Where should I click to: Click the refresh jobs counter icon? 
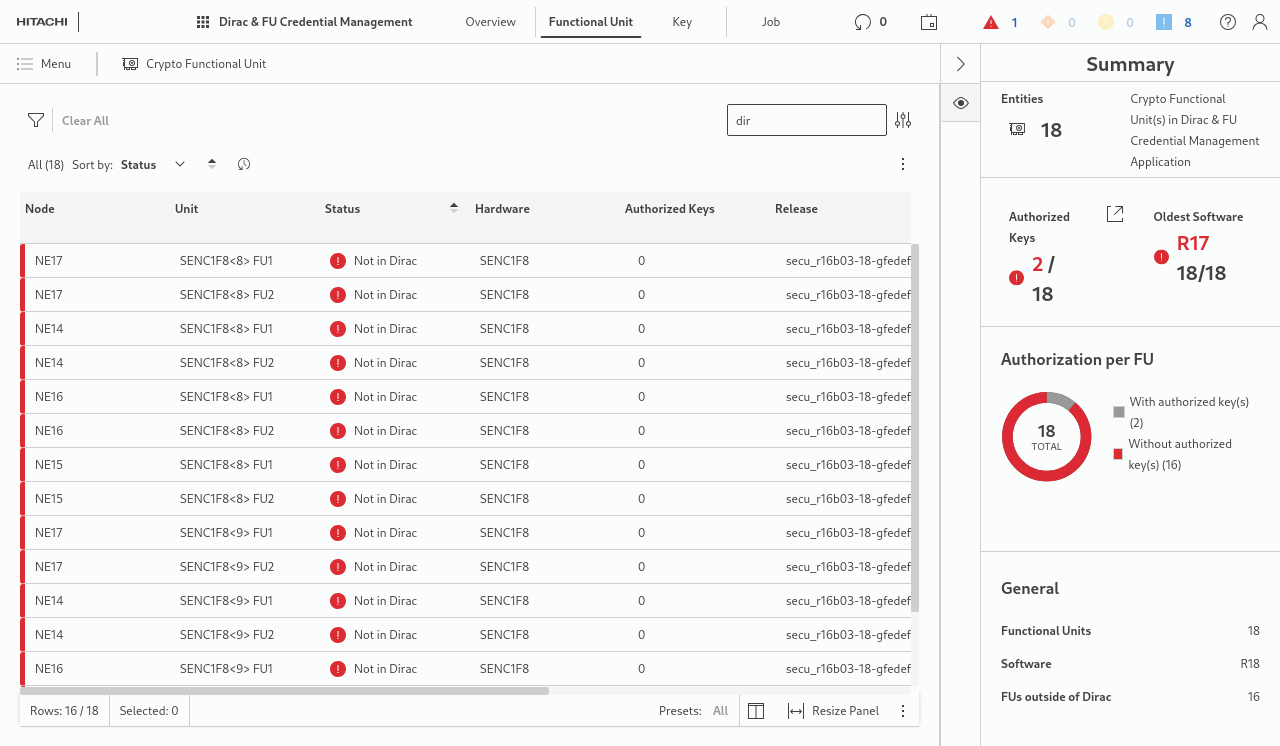pyautogui.click(x=862, y=22)
